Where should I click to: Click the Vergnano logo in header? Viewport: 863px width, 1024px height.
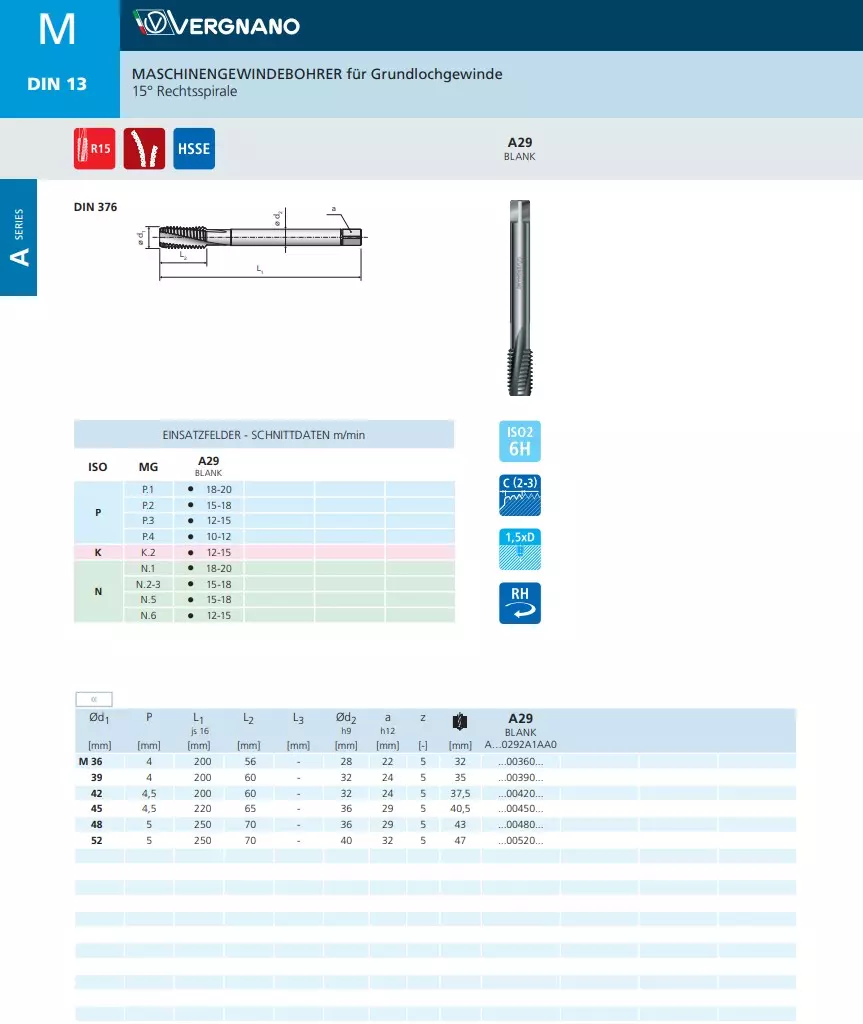tap(217, 25)
